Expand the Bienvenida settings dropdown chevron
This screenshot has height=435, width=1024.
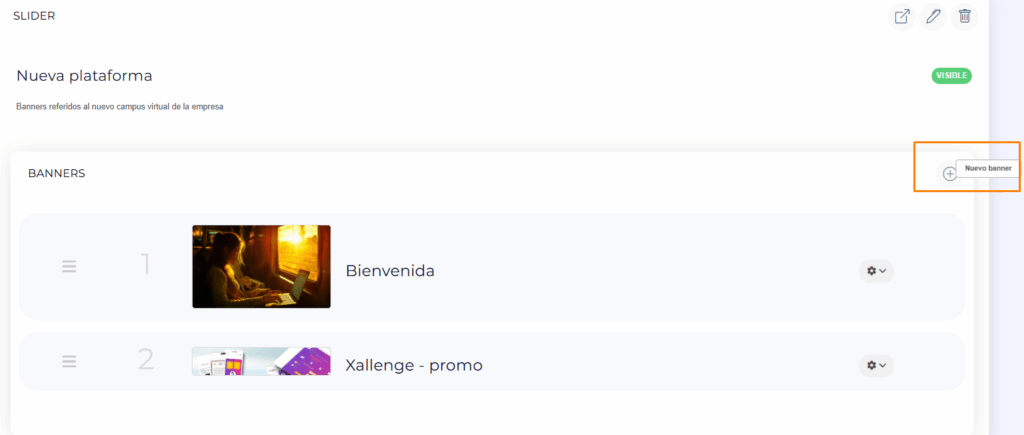883,270
